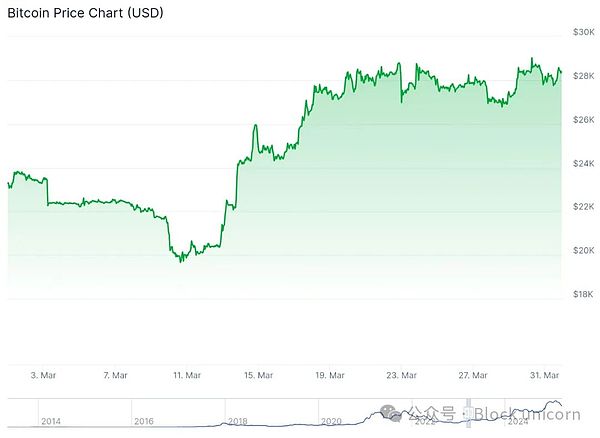
Task: Click the 23. Mar date label
Action: 402,375
